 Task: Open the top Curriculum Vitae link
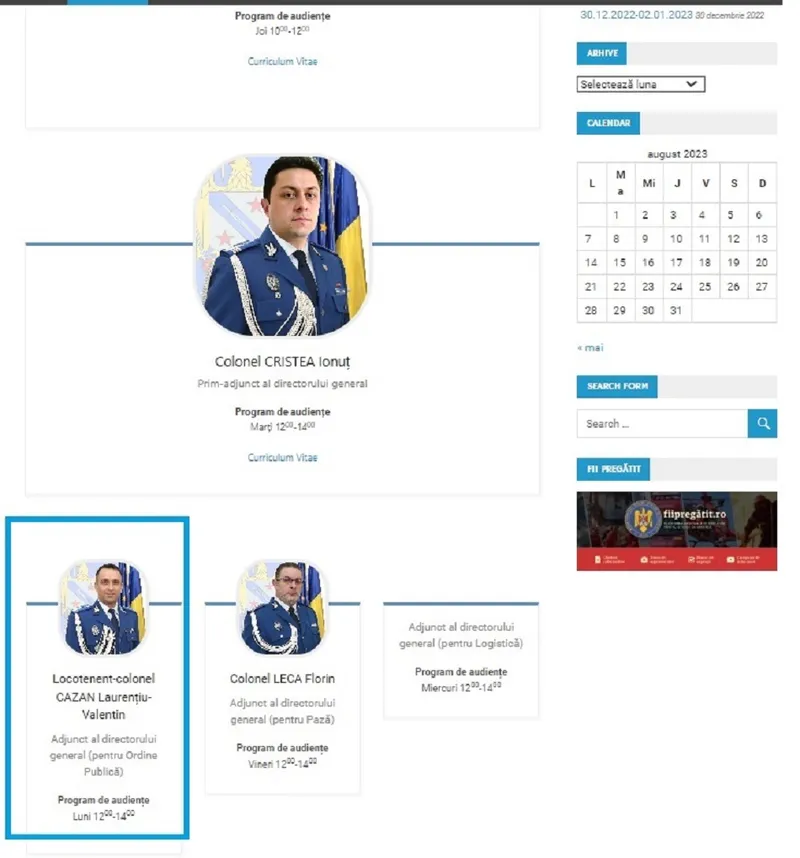[x=282, y=61]
